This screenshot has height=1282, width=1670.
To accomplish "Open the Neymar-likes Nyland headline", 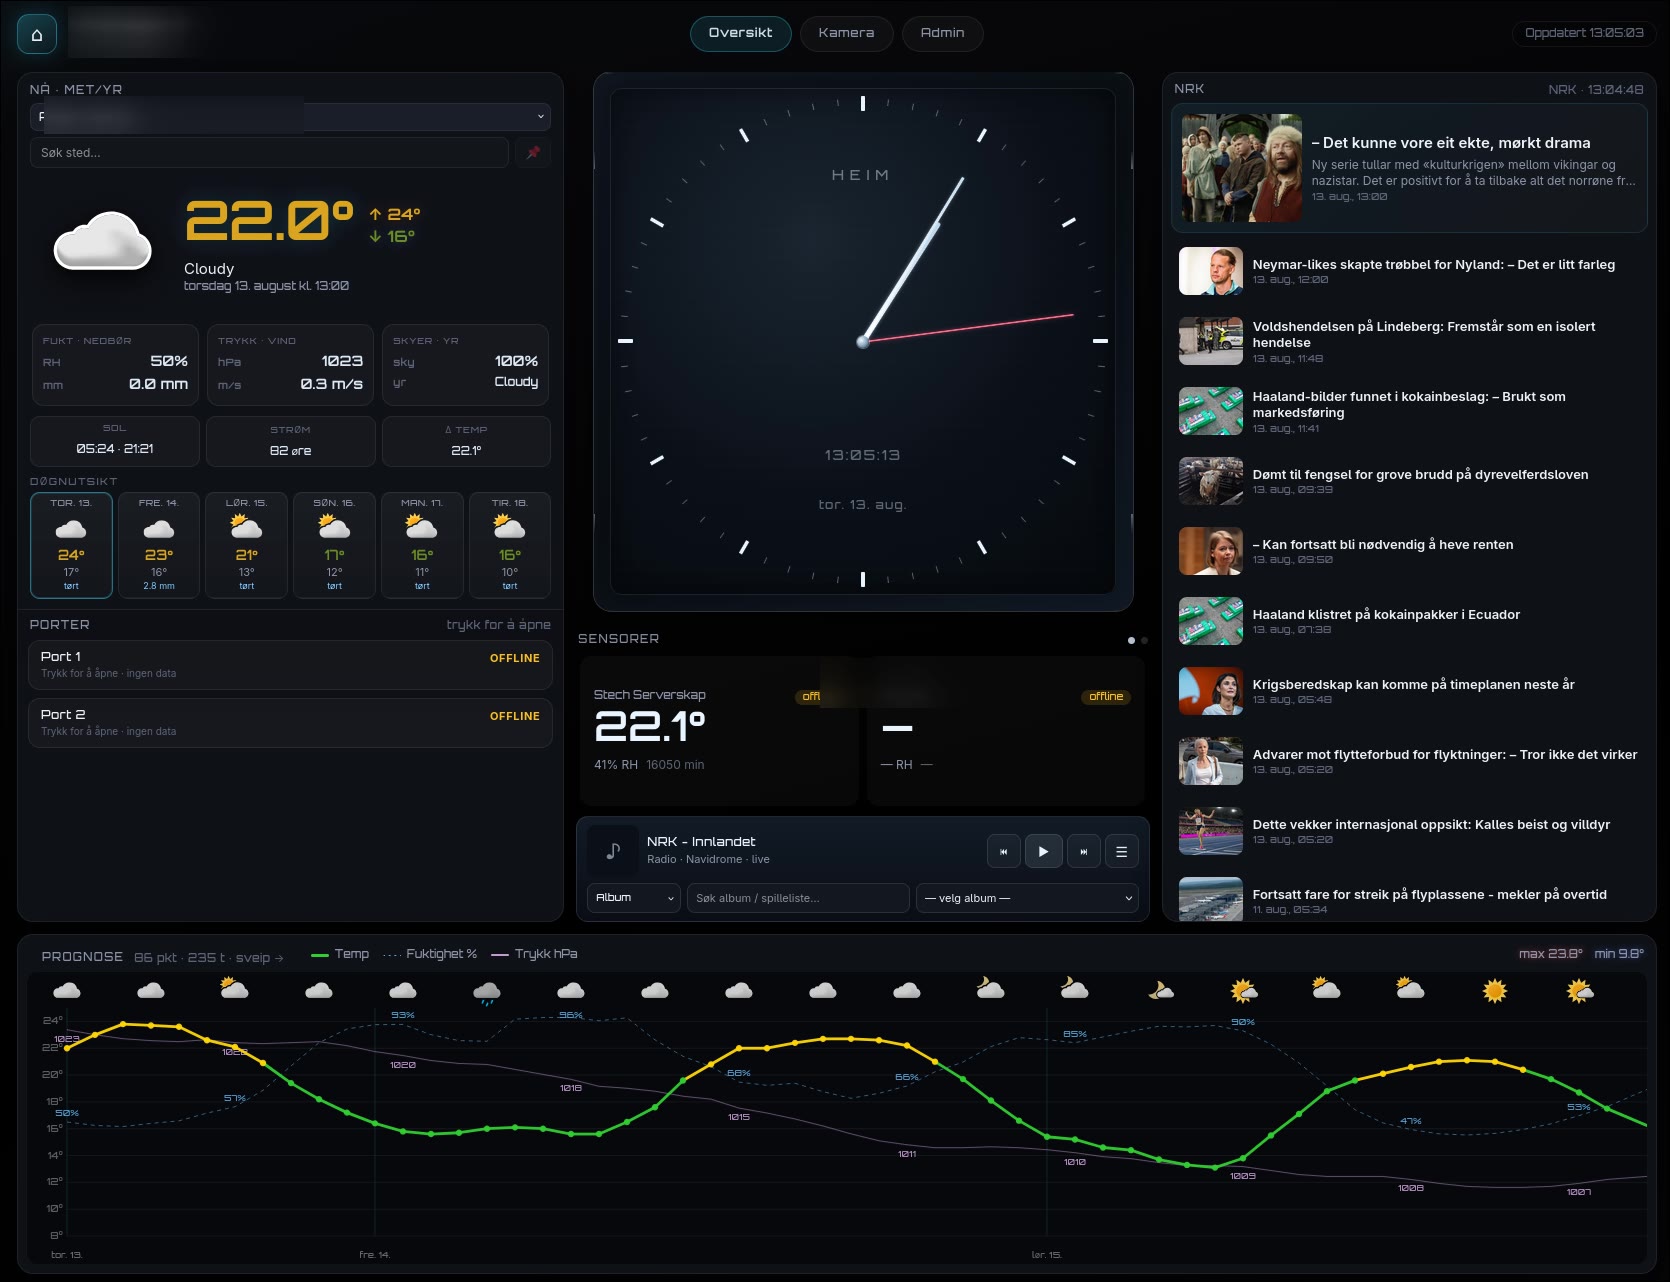I will click(x=1434, y=265).
